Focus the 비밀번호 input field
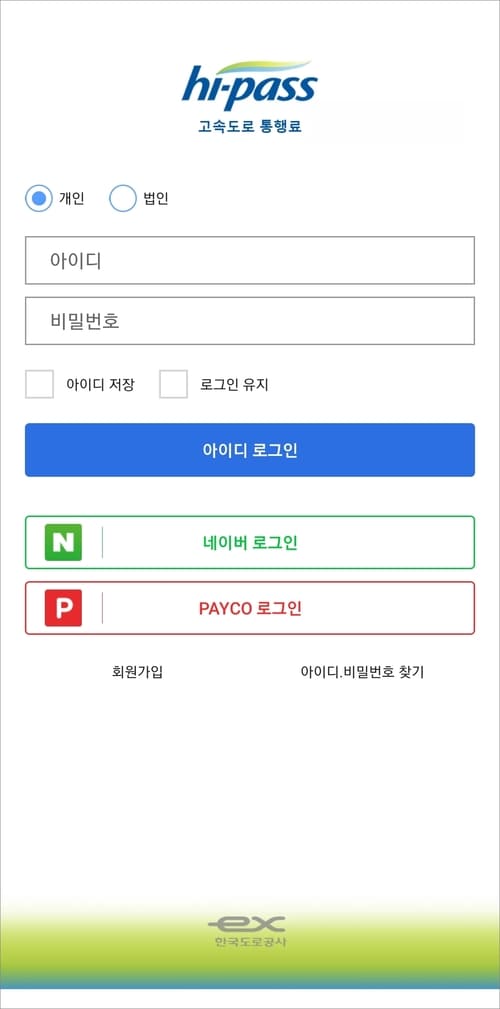This screenshot has height=1009, width=500. point(250,320)
